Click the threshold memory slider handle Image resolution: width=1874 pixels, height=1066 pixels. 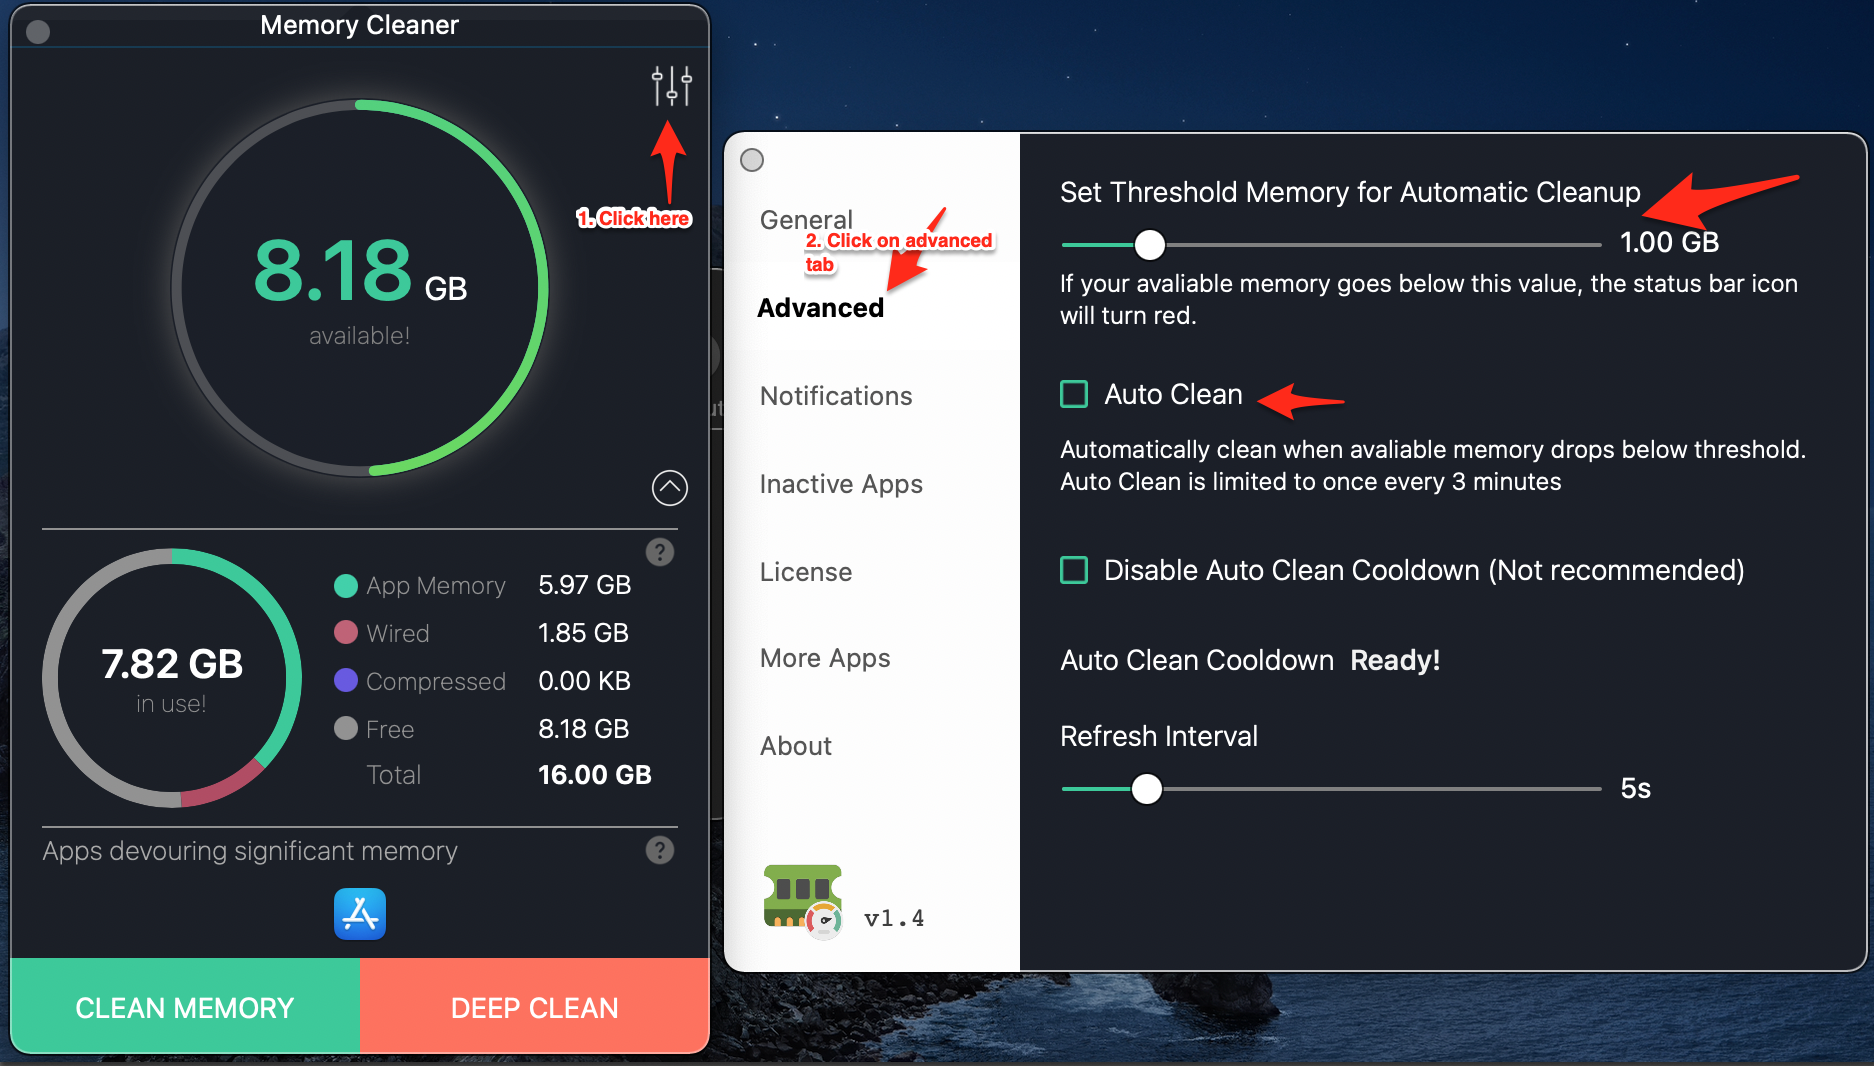click(1150, 244)
